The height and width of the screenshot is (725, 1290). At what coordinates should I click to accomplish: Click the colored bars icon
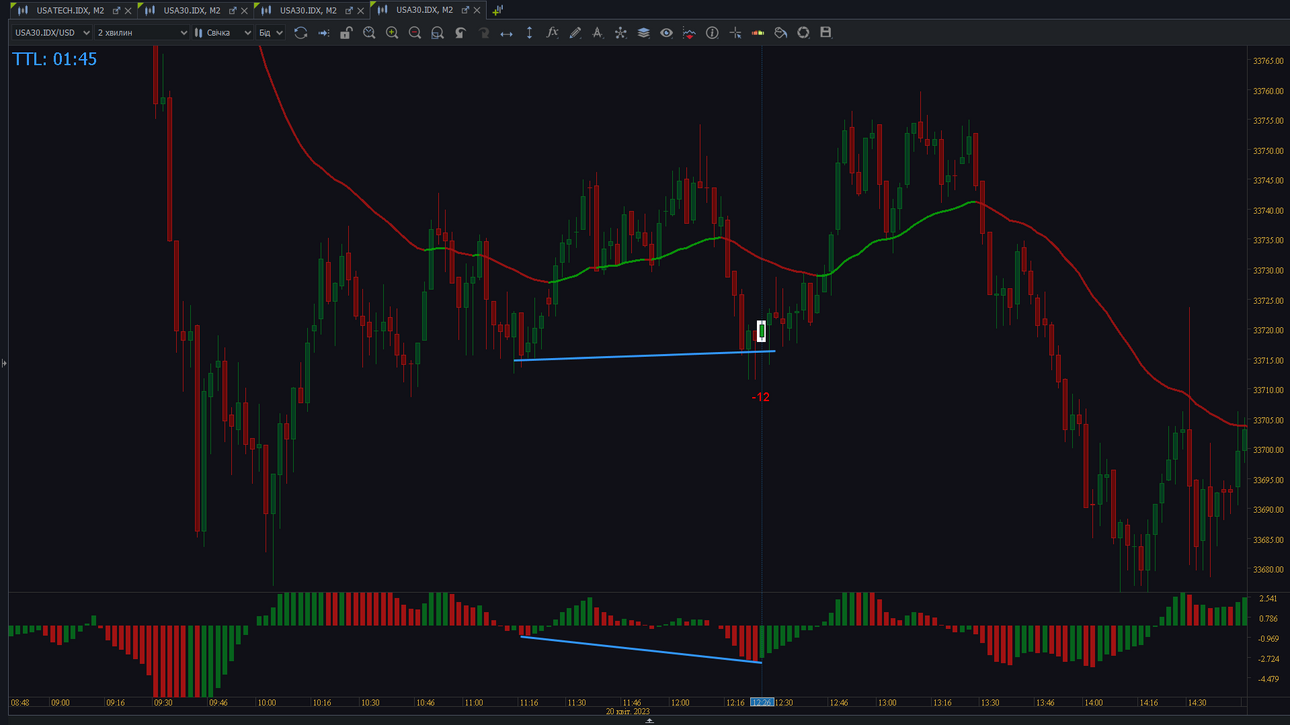point(758,33)
